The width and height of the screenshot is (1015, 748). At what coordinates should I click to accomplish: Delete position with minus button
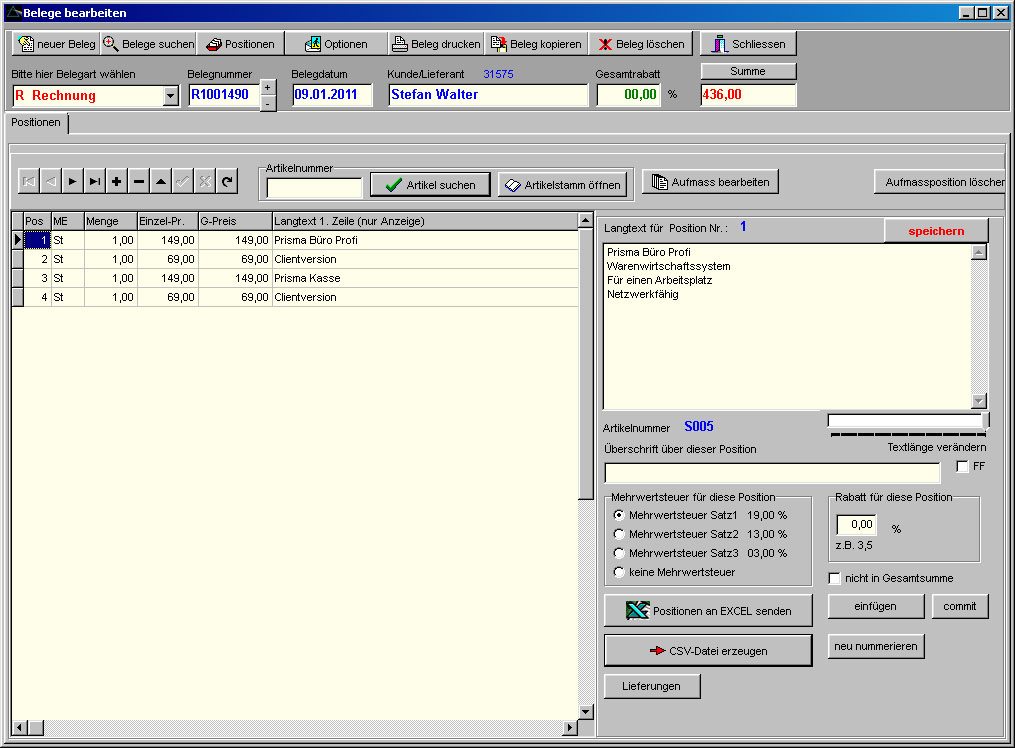coord(139,181)
